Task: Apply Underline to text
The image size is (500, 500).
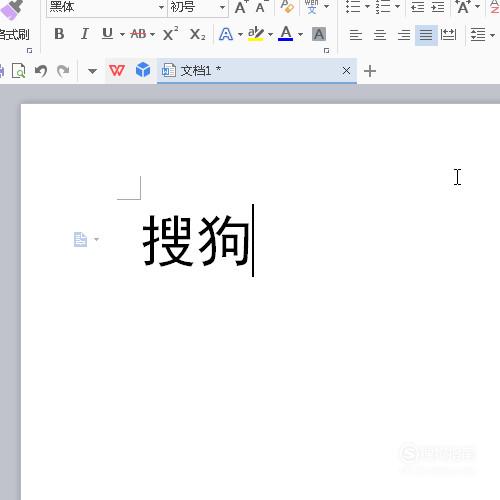Action: coord(107,34)
